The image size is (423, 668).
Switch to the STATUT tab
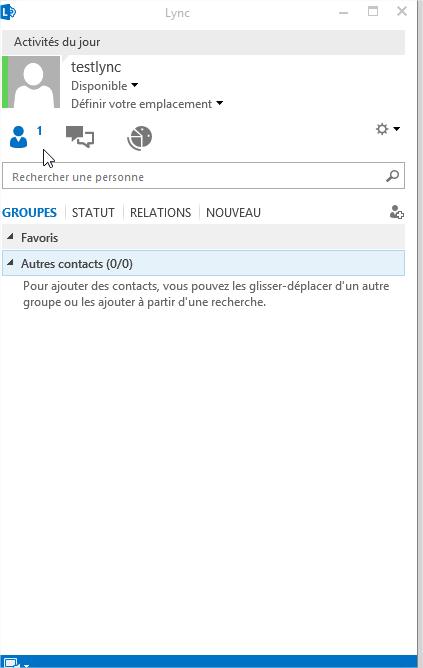tap(93, 212)
